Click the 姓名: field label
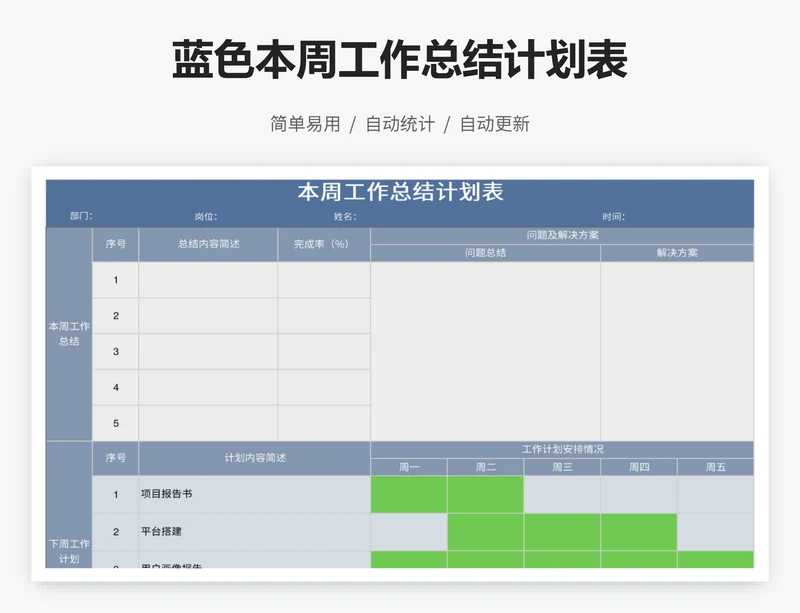The width and height of the screenshot is (800, 613). (345, 216)
